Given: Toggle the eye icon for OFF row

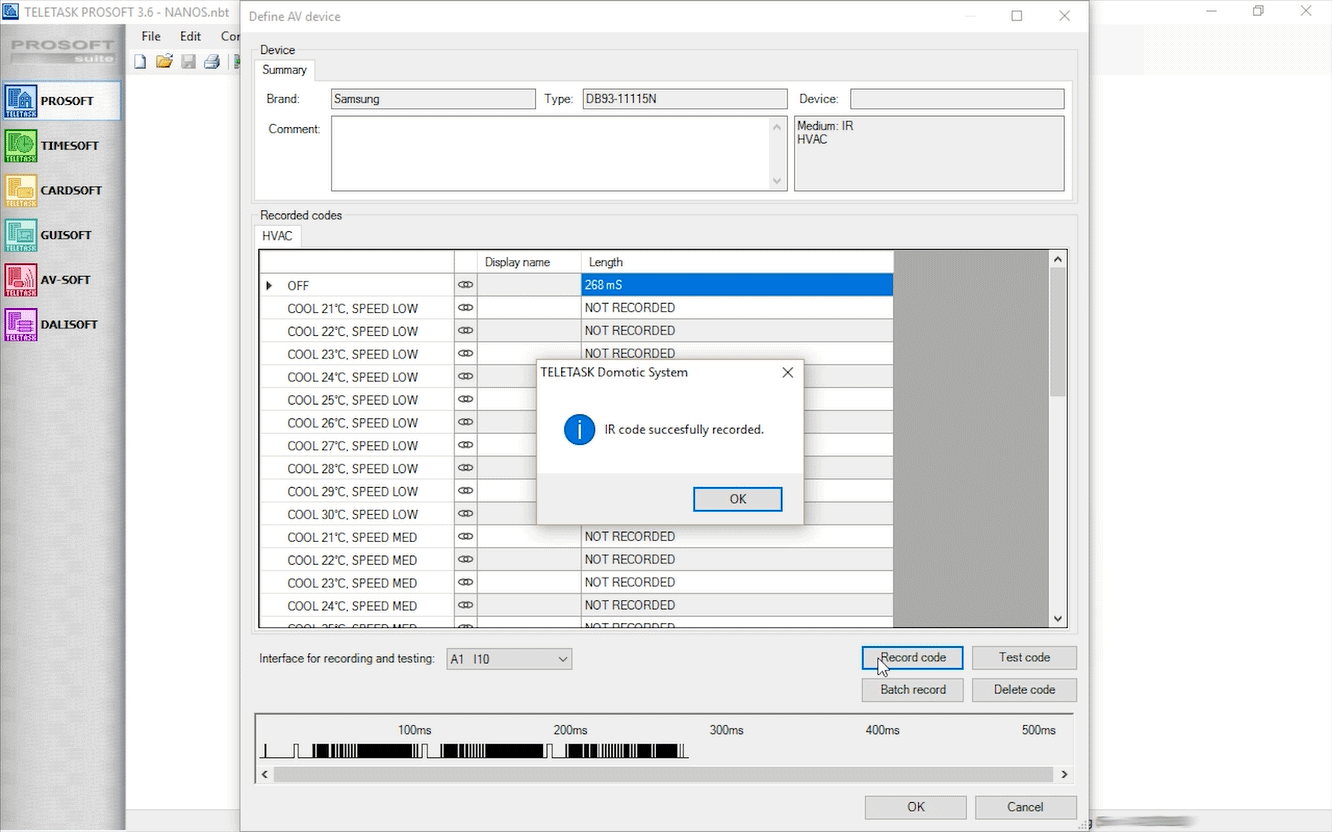Looking at the screenshot, I should (465, 285).
